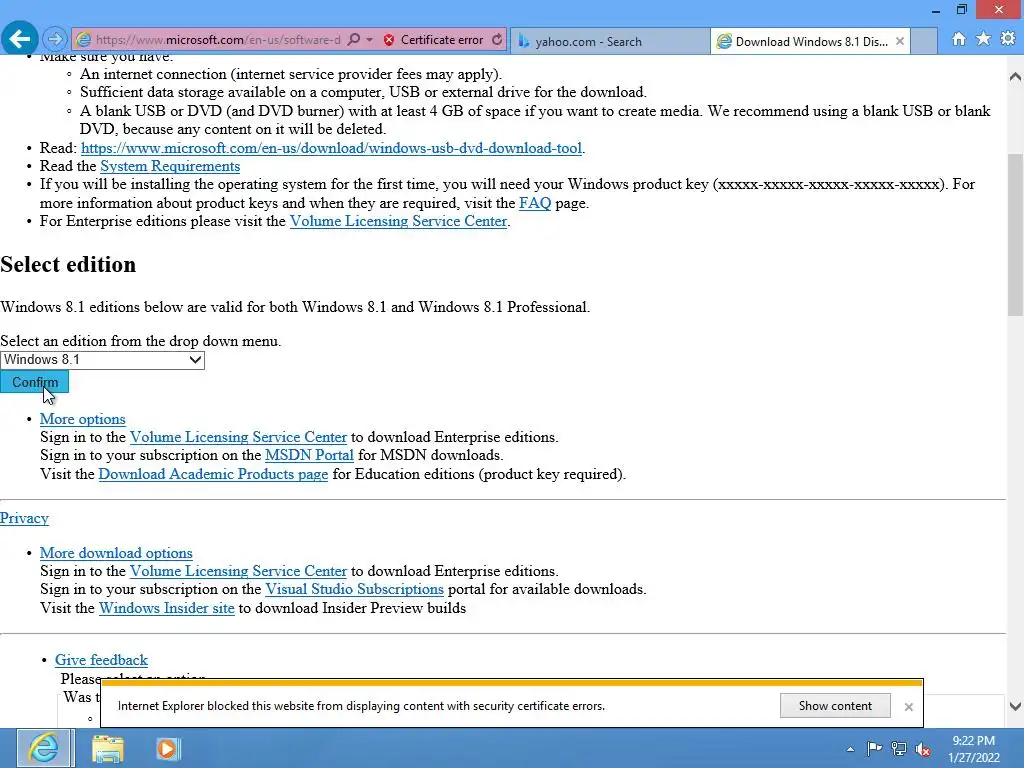This screenshot has width=1024, height=768.
Task: Open Favorites star icon
Action: coord(983,39)
